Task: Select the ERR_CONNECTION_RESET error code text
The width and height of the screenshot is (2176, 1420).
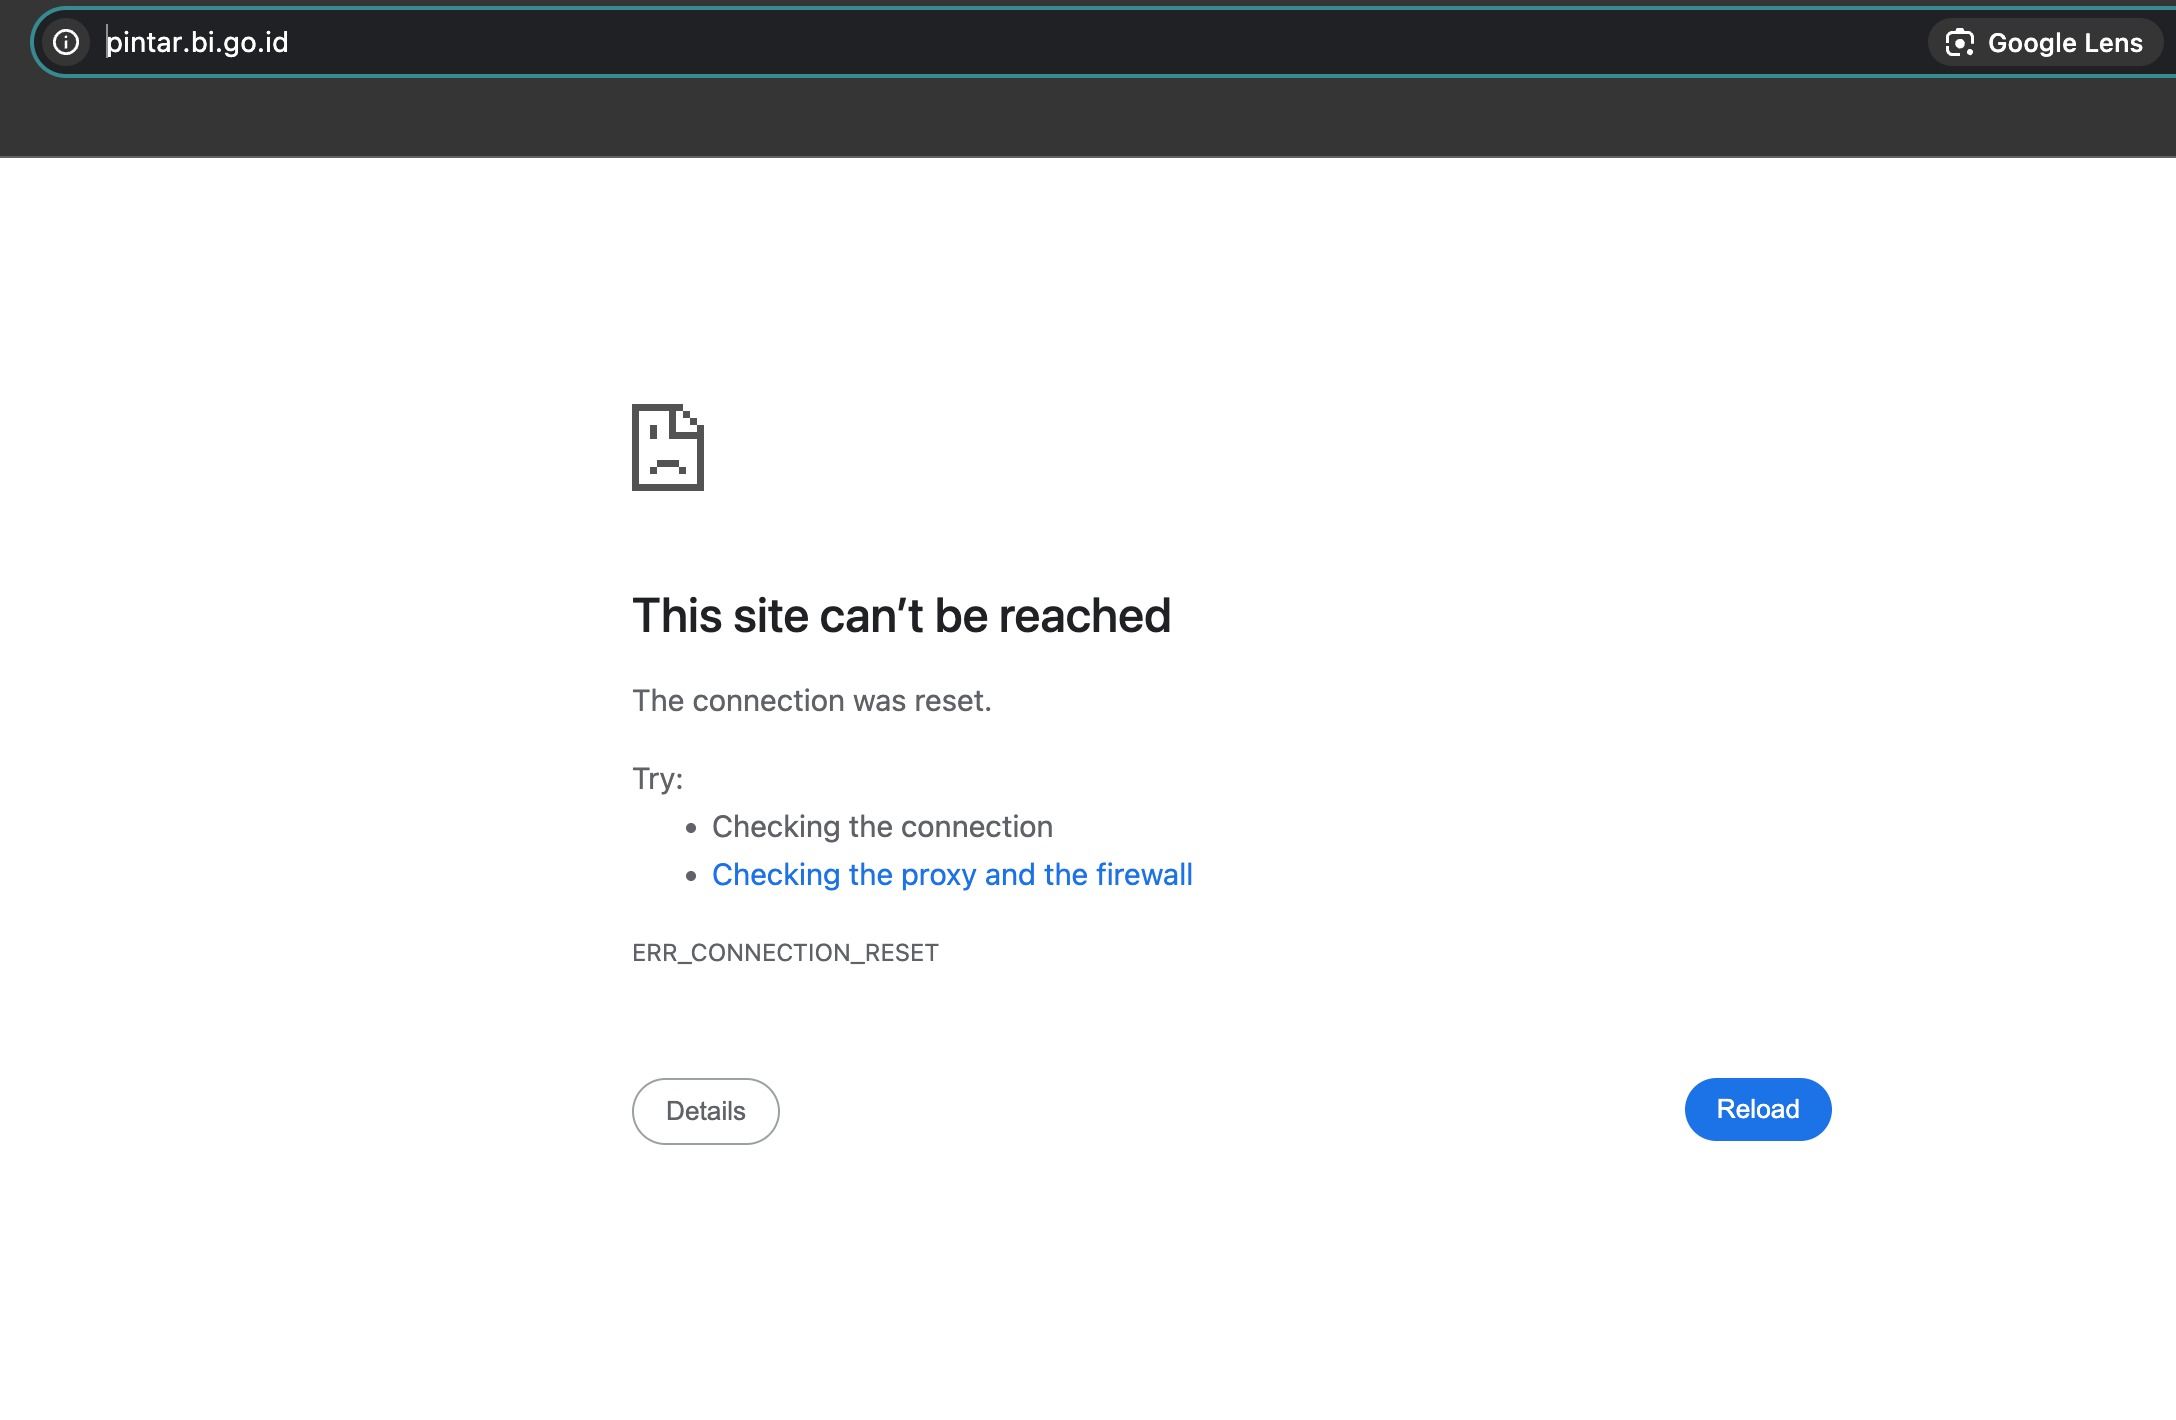Action: point(785,952)
